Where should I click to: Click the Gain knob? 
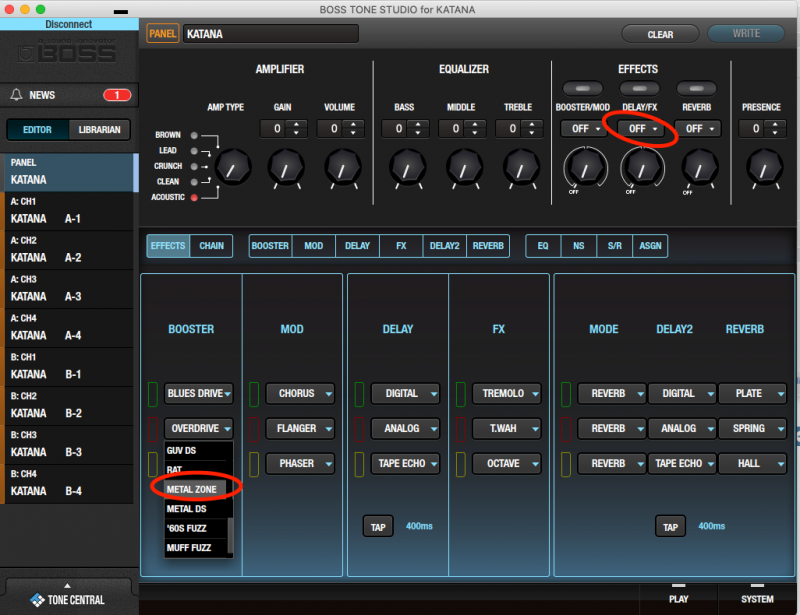285,167
